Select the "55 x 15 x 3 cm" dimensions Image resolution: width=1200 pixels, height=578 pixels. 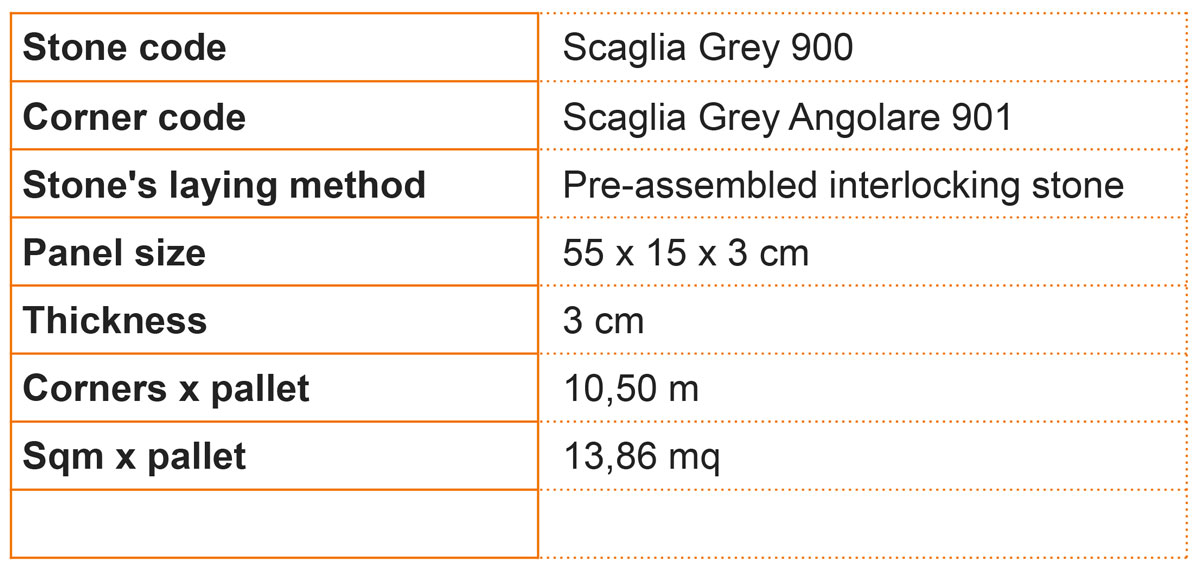(686, 253)
